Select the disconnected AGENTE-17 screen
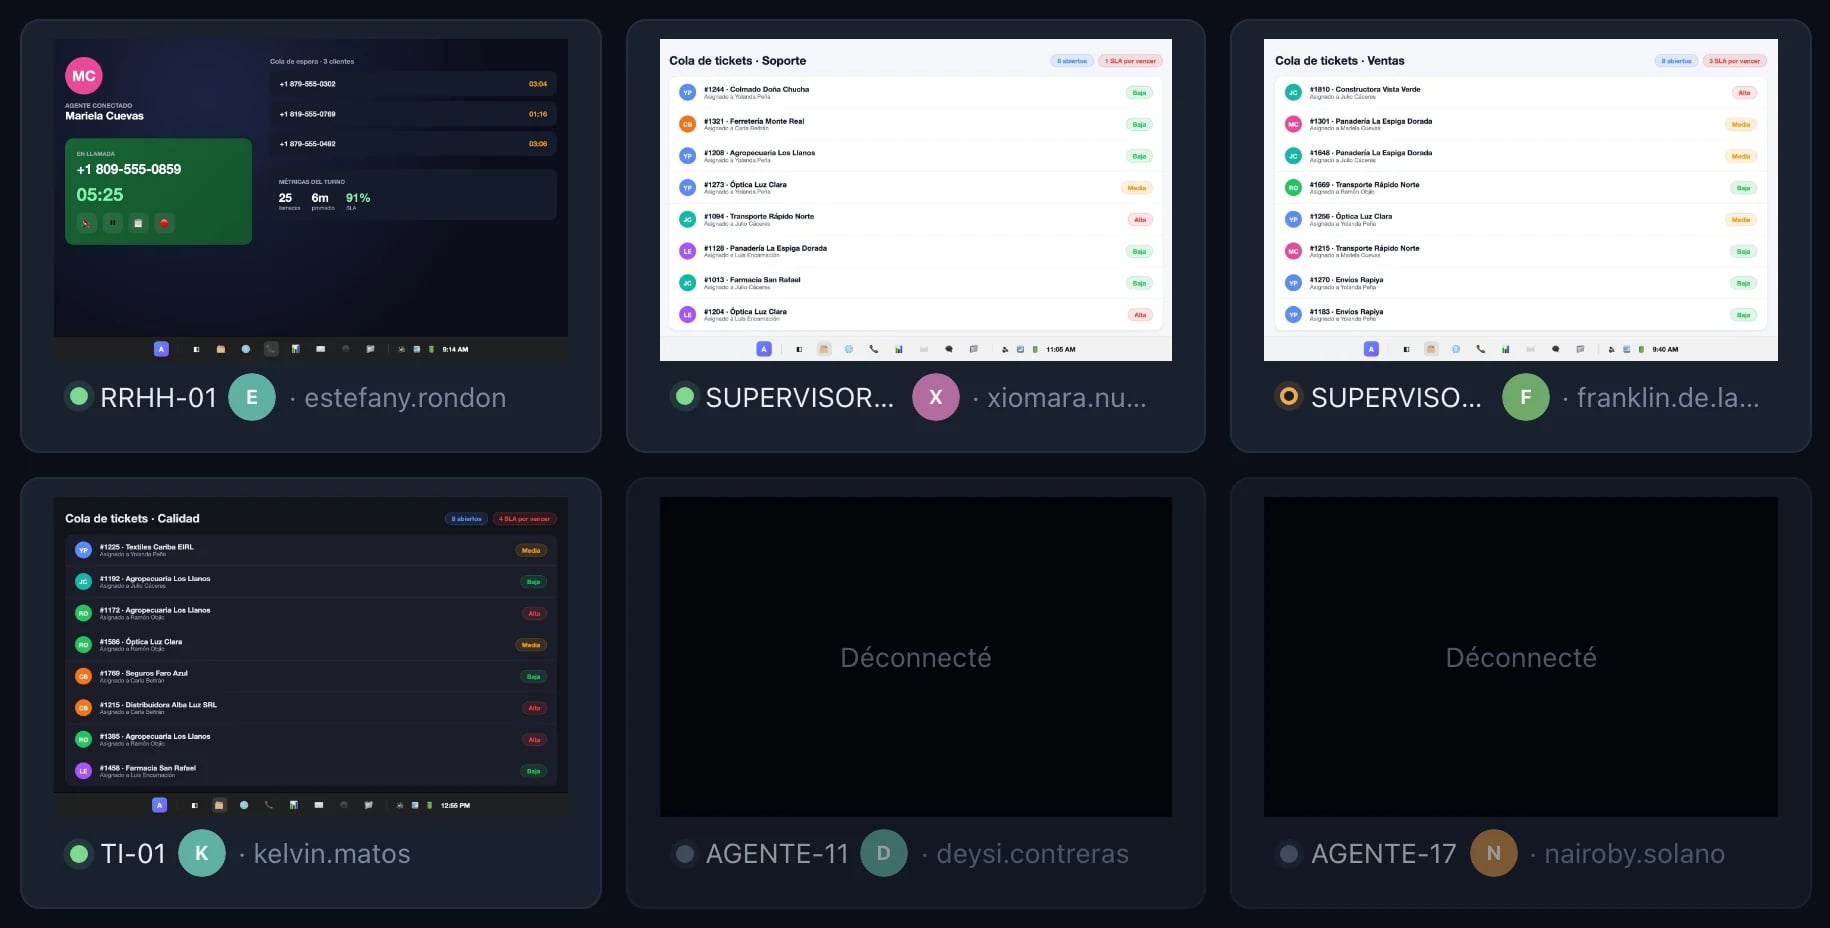 tap(1521, 657)
